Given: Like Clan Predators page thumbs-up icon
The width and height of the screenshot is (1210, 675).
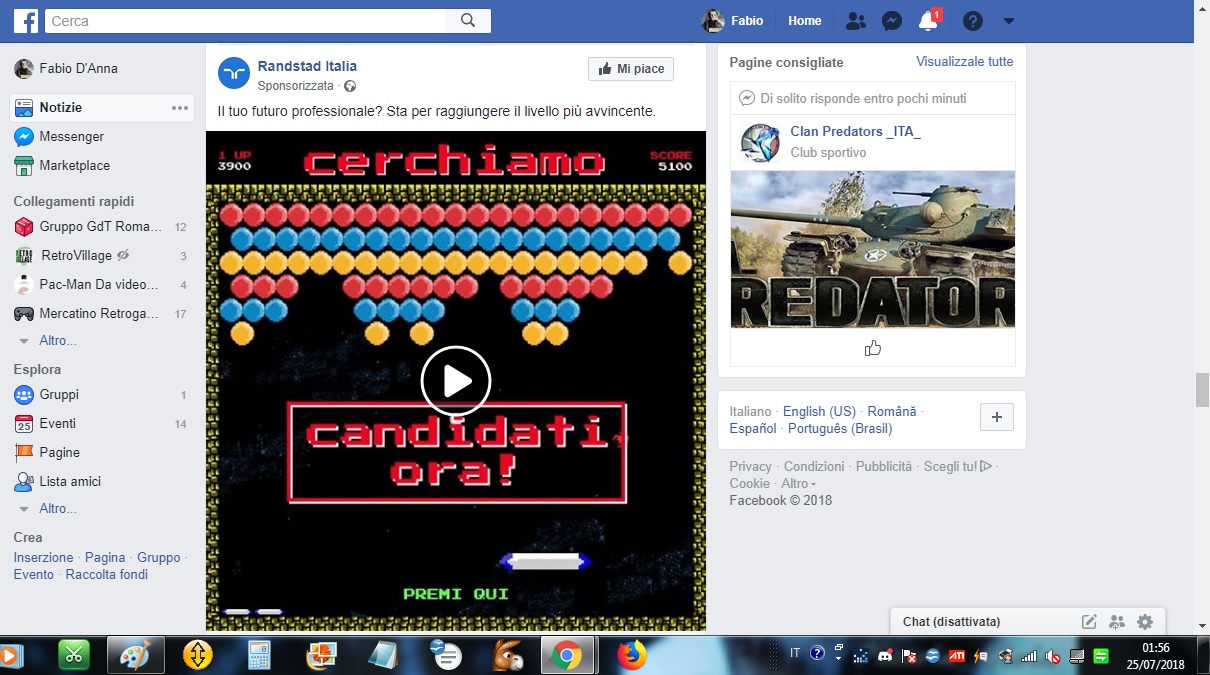Looking at the screenshot, I should click(873, 347).
